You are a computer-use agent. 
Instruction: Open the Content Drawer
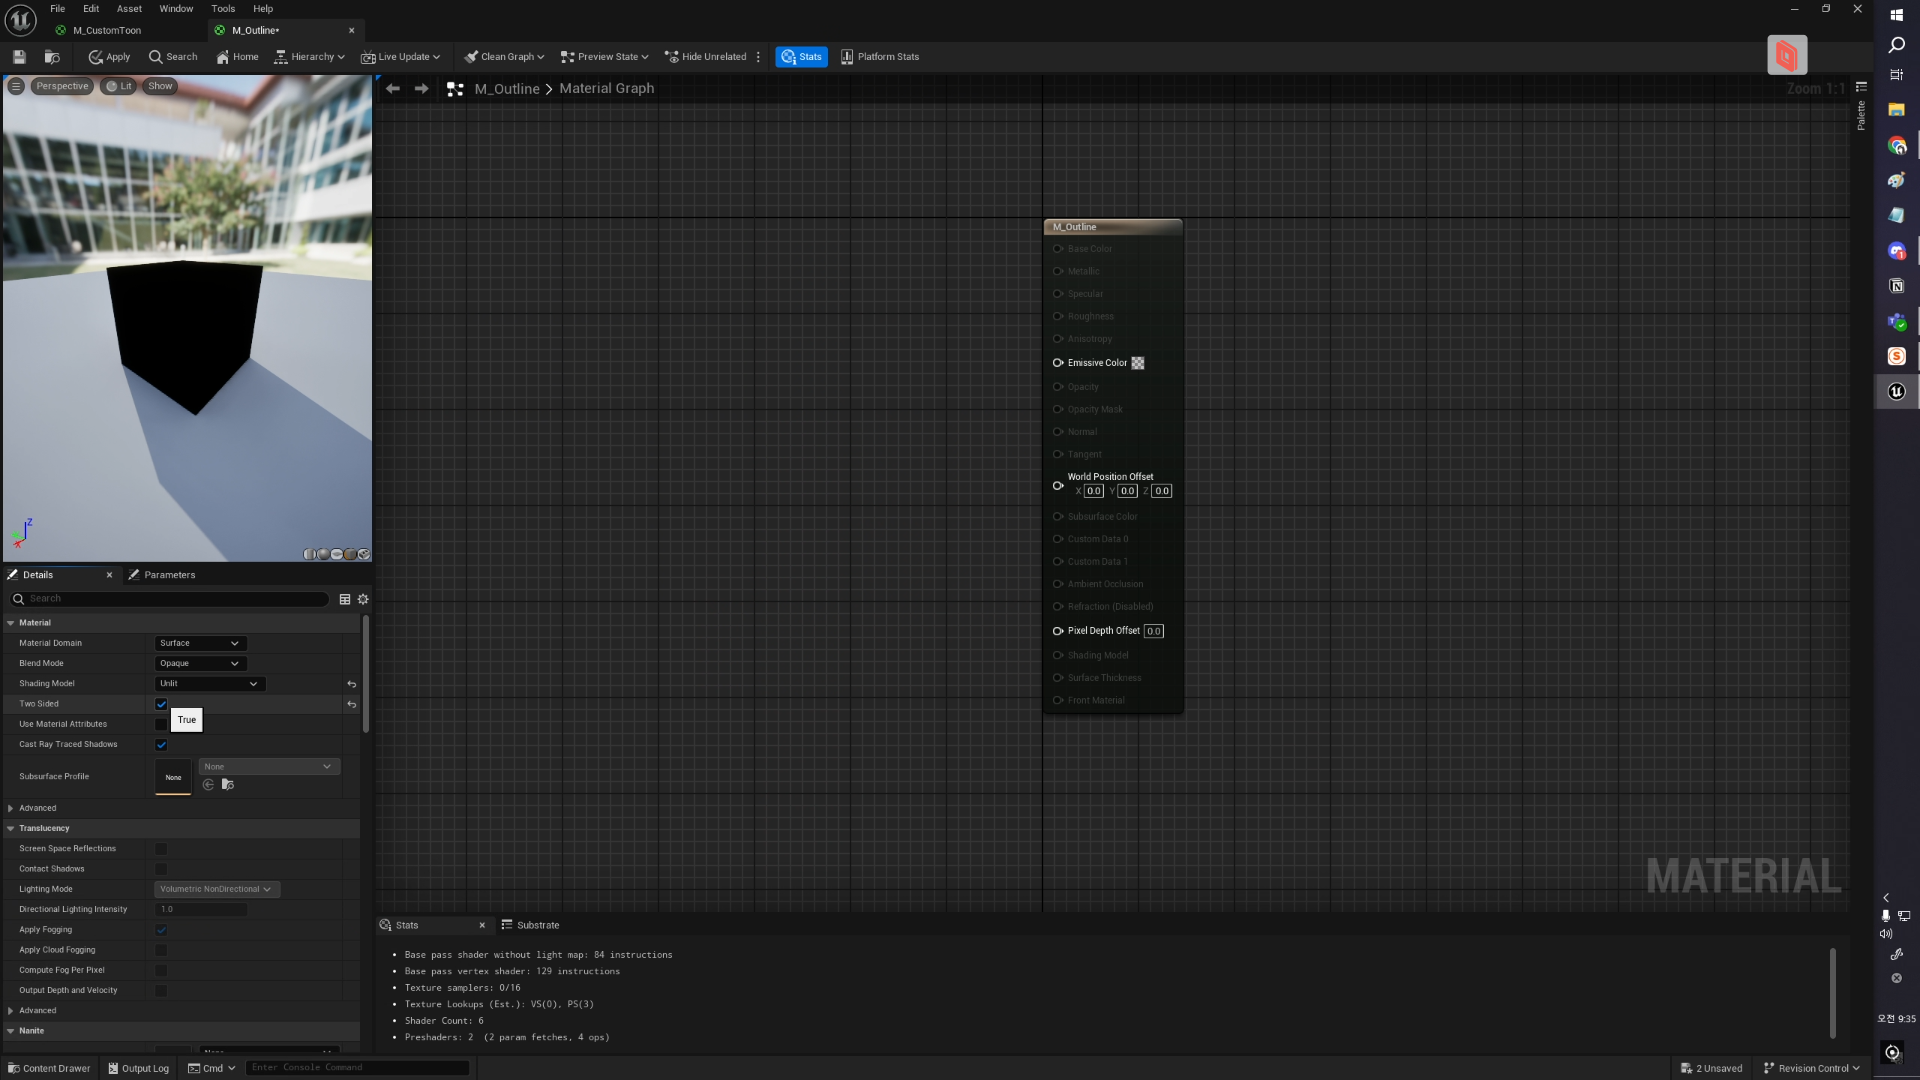49,1068
